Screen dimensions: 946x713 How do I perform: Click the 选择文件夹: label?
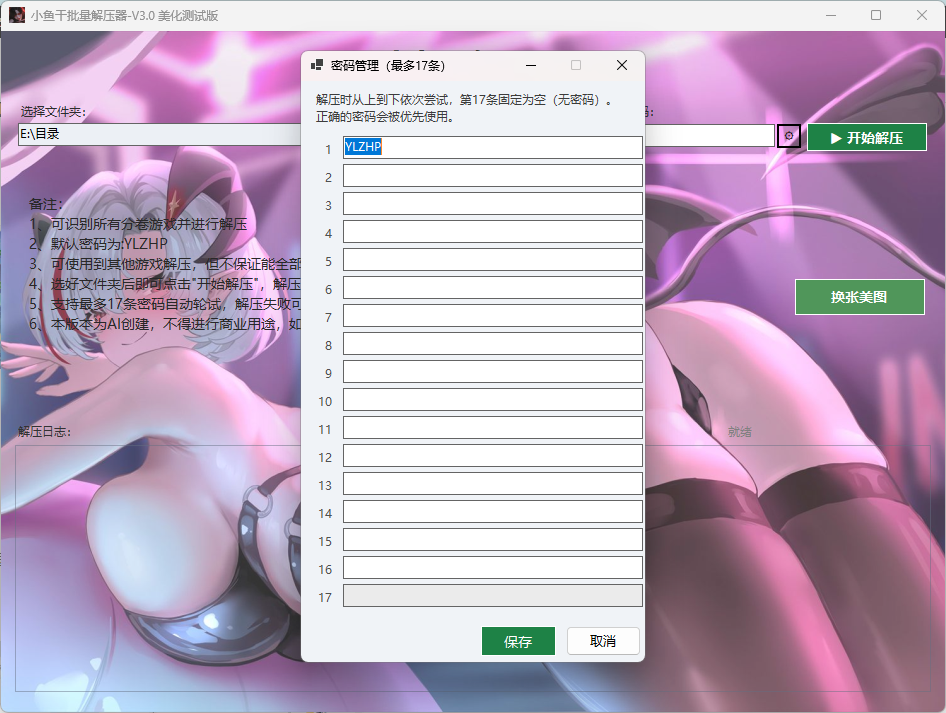point(53,112)
